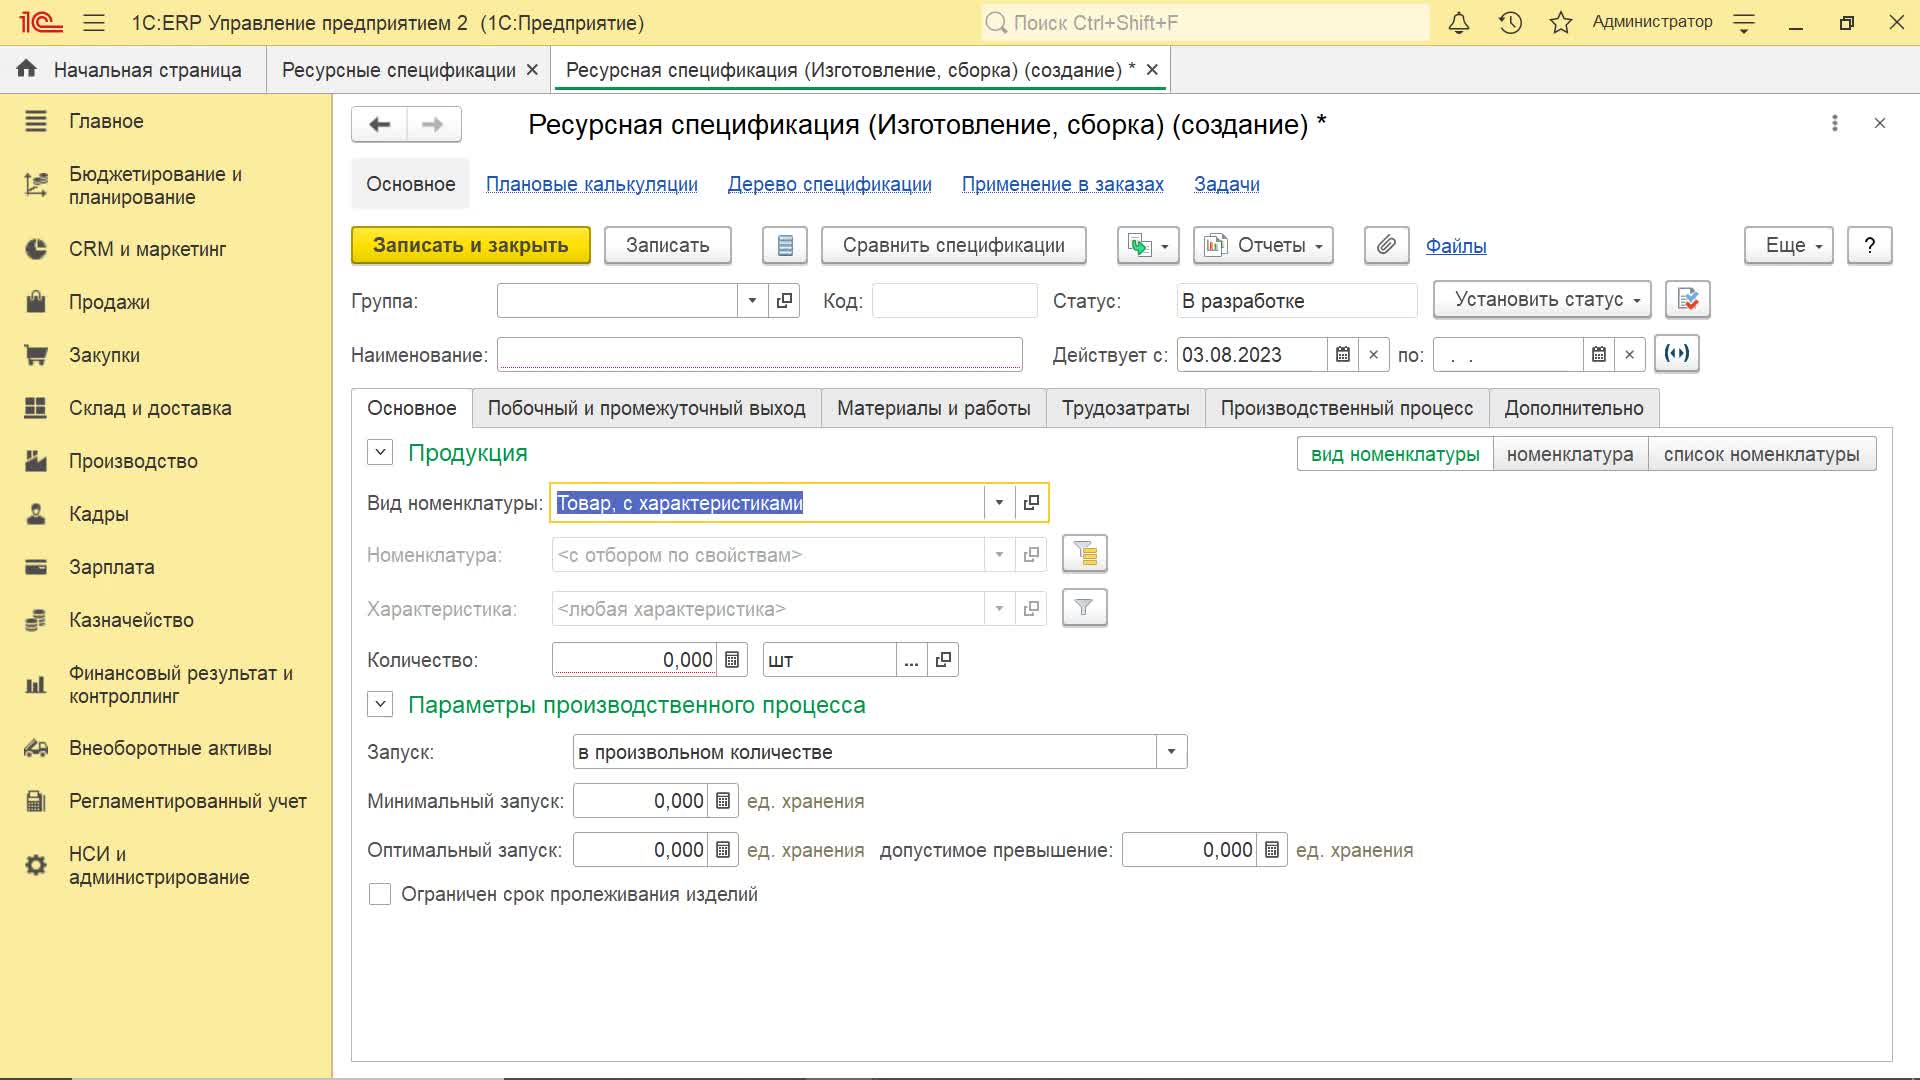Open Производство section in sidebar

tap(133, 461)
